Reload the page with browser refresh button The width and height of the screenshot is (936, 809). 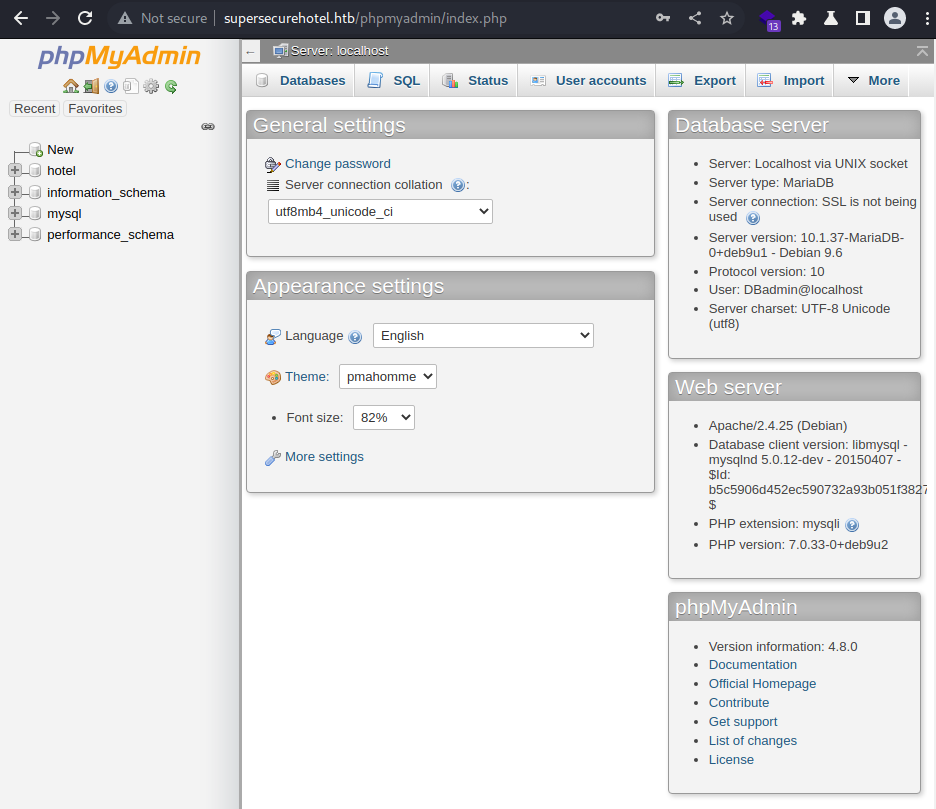[85, 19]
